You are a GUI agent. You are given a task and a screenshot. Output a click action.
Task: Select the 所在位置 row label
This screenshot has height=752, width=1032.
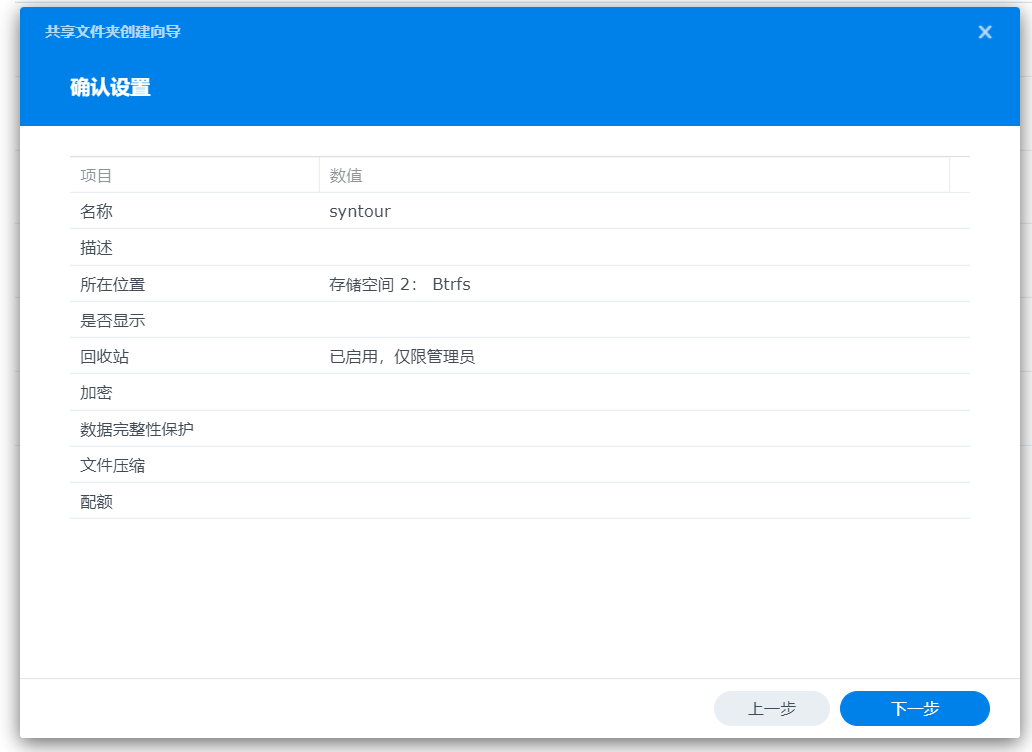coord(113,284)
